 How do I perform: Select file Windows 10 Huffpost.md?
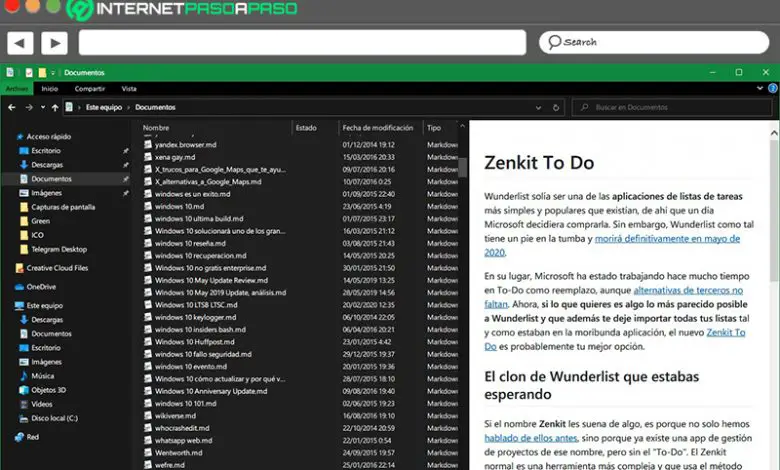(195, 342)
